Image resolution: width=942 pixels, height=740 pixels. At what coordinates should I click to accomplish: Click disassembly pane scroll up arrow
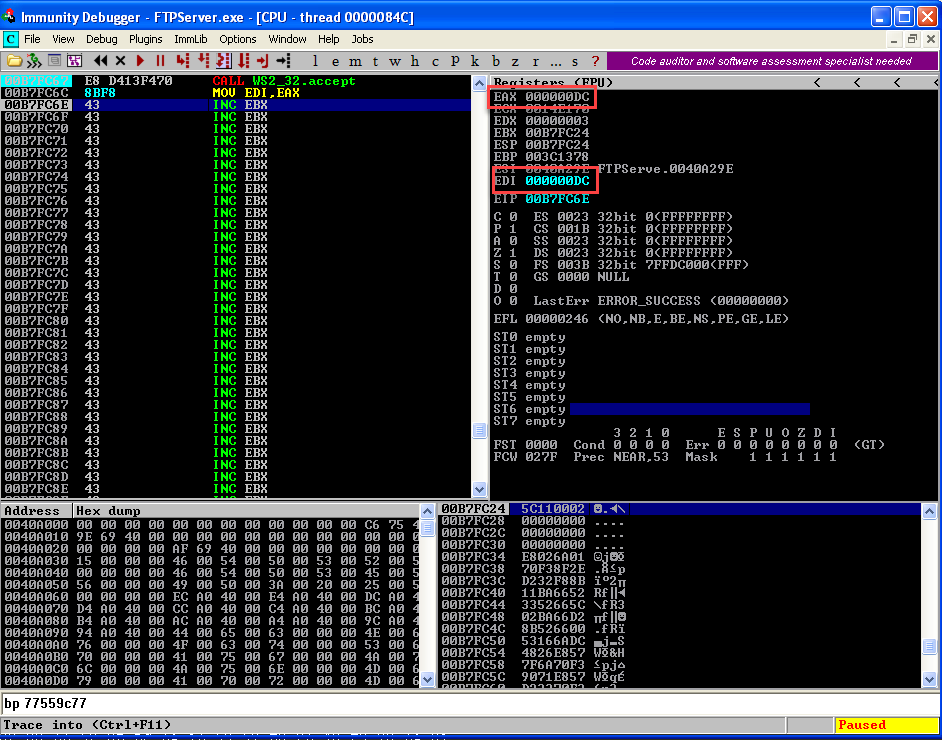[479, 83]
